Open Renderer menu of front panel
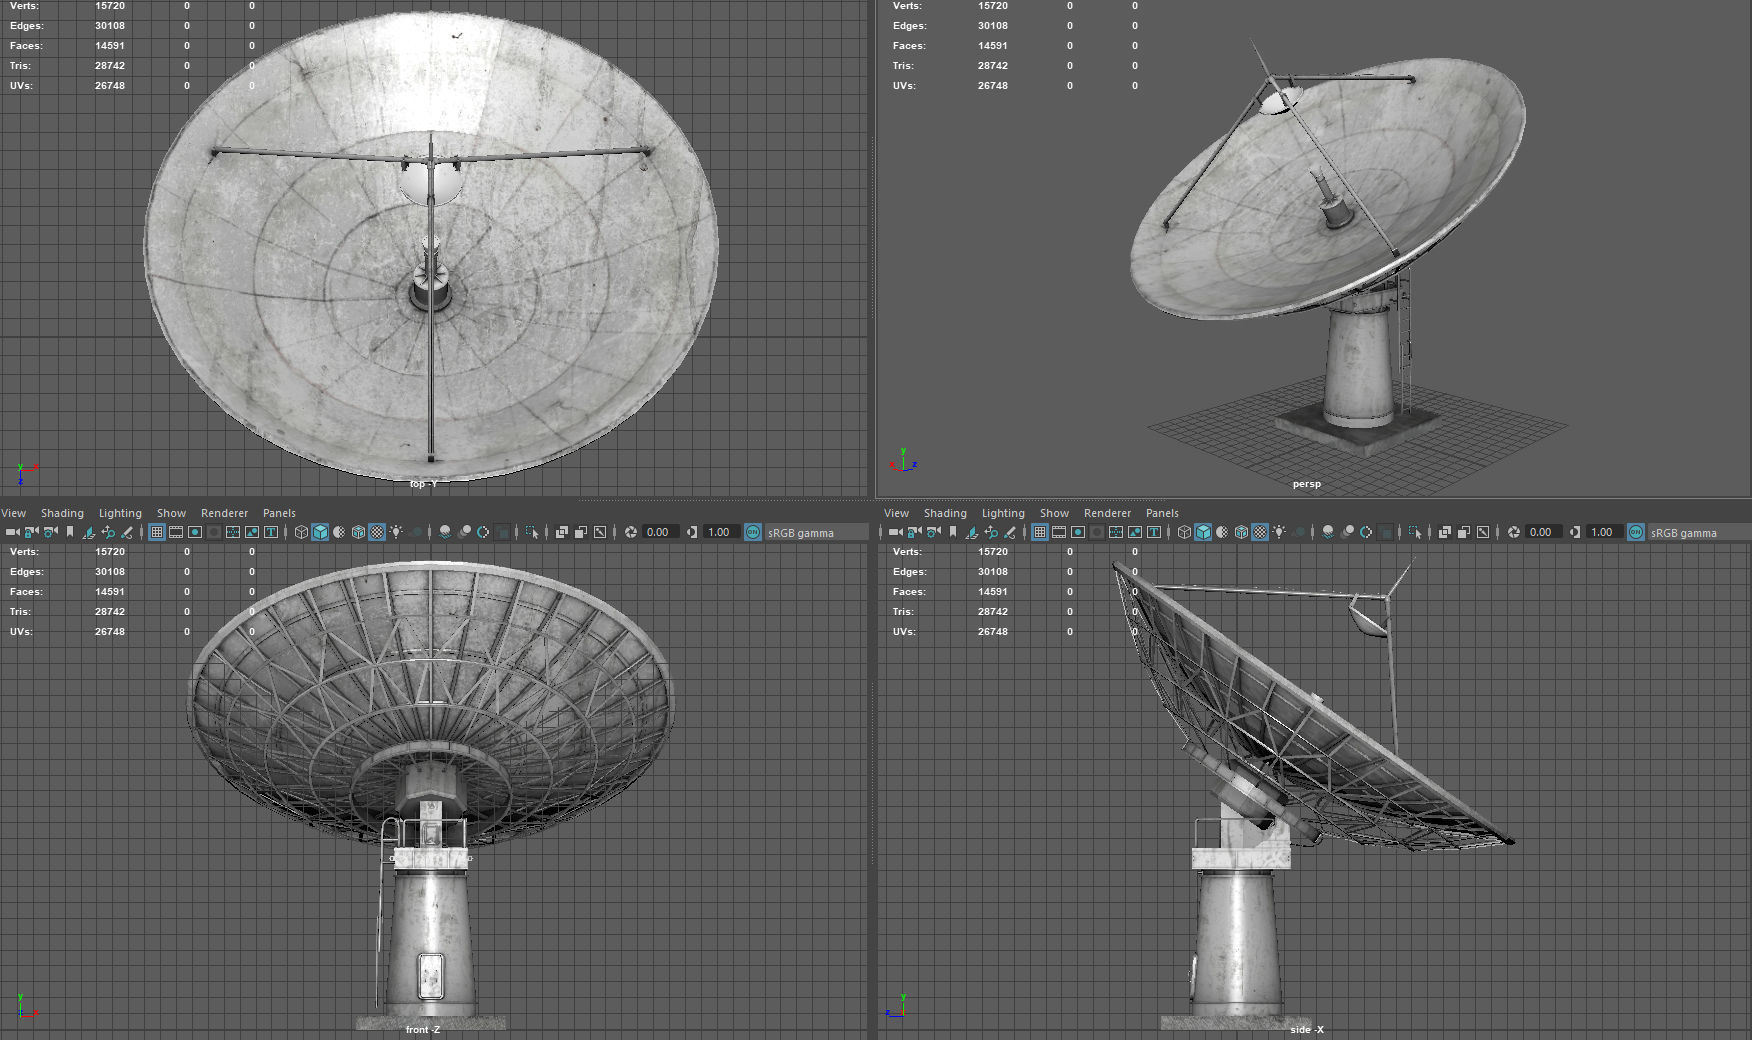Image resolution: width=1752 pixels, height=1040 pixels. tap(224, 513)
